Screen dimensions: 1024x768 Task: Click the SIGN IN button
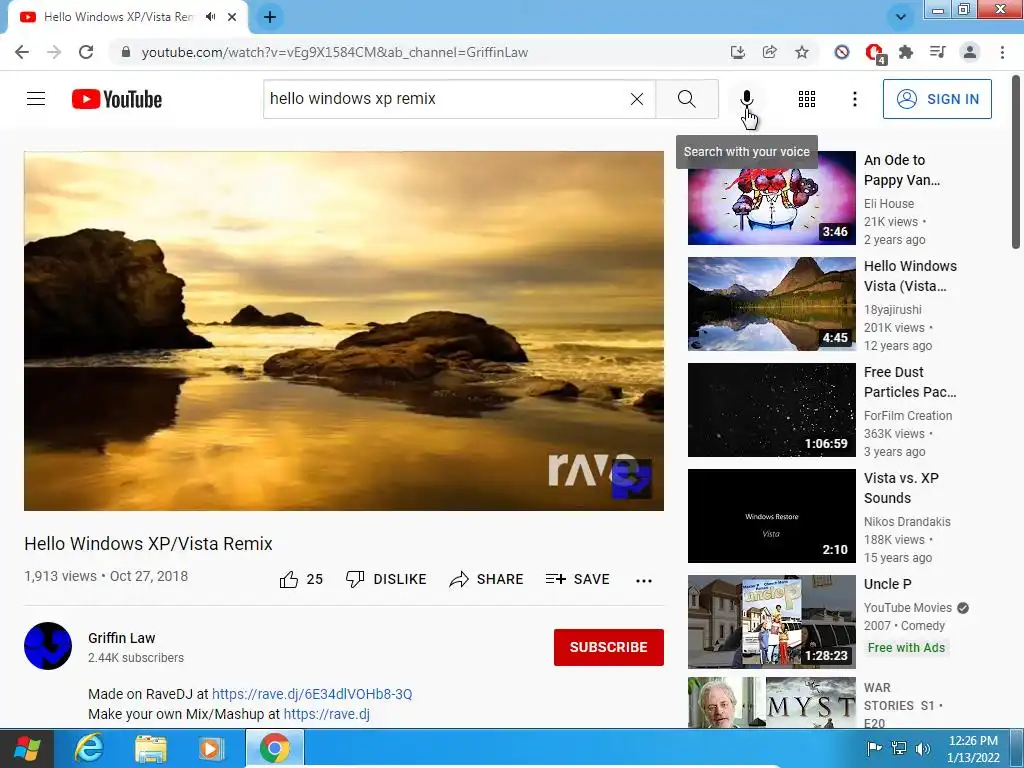[936, 99]
